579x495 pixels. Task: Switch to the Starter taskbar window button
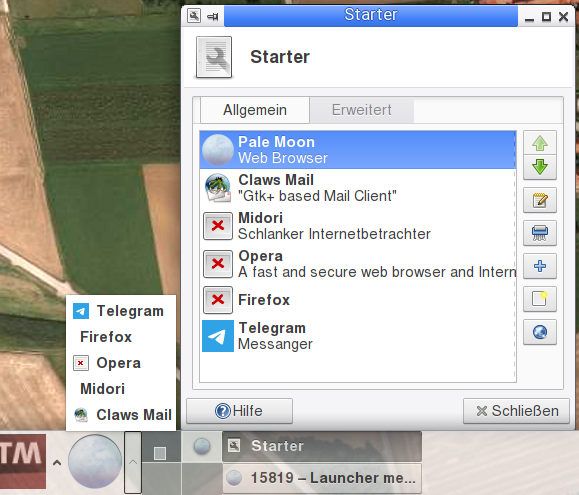tap(322, 446)
